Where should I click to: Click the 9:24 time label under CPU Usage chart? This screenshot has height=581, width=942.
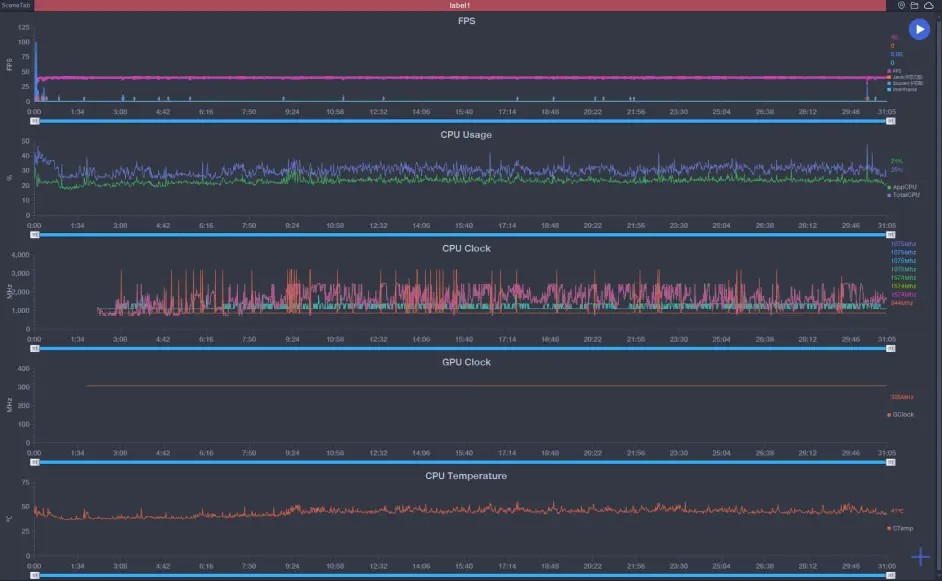pos(292,225)
